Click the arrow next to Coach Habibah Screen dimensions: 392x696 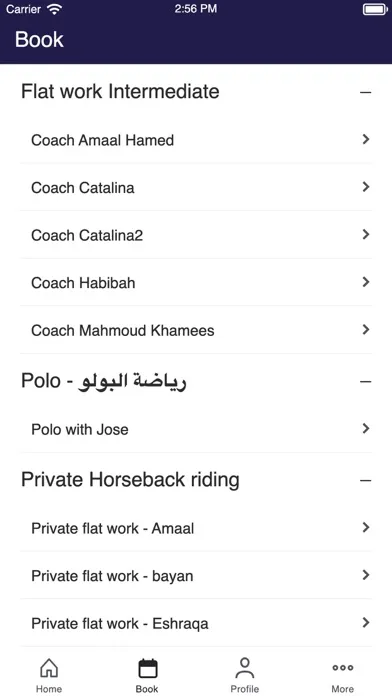tap(366, 282)
